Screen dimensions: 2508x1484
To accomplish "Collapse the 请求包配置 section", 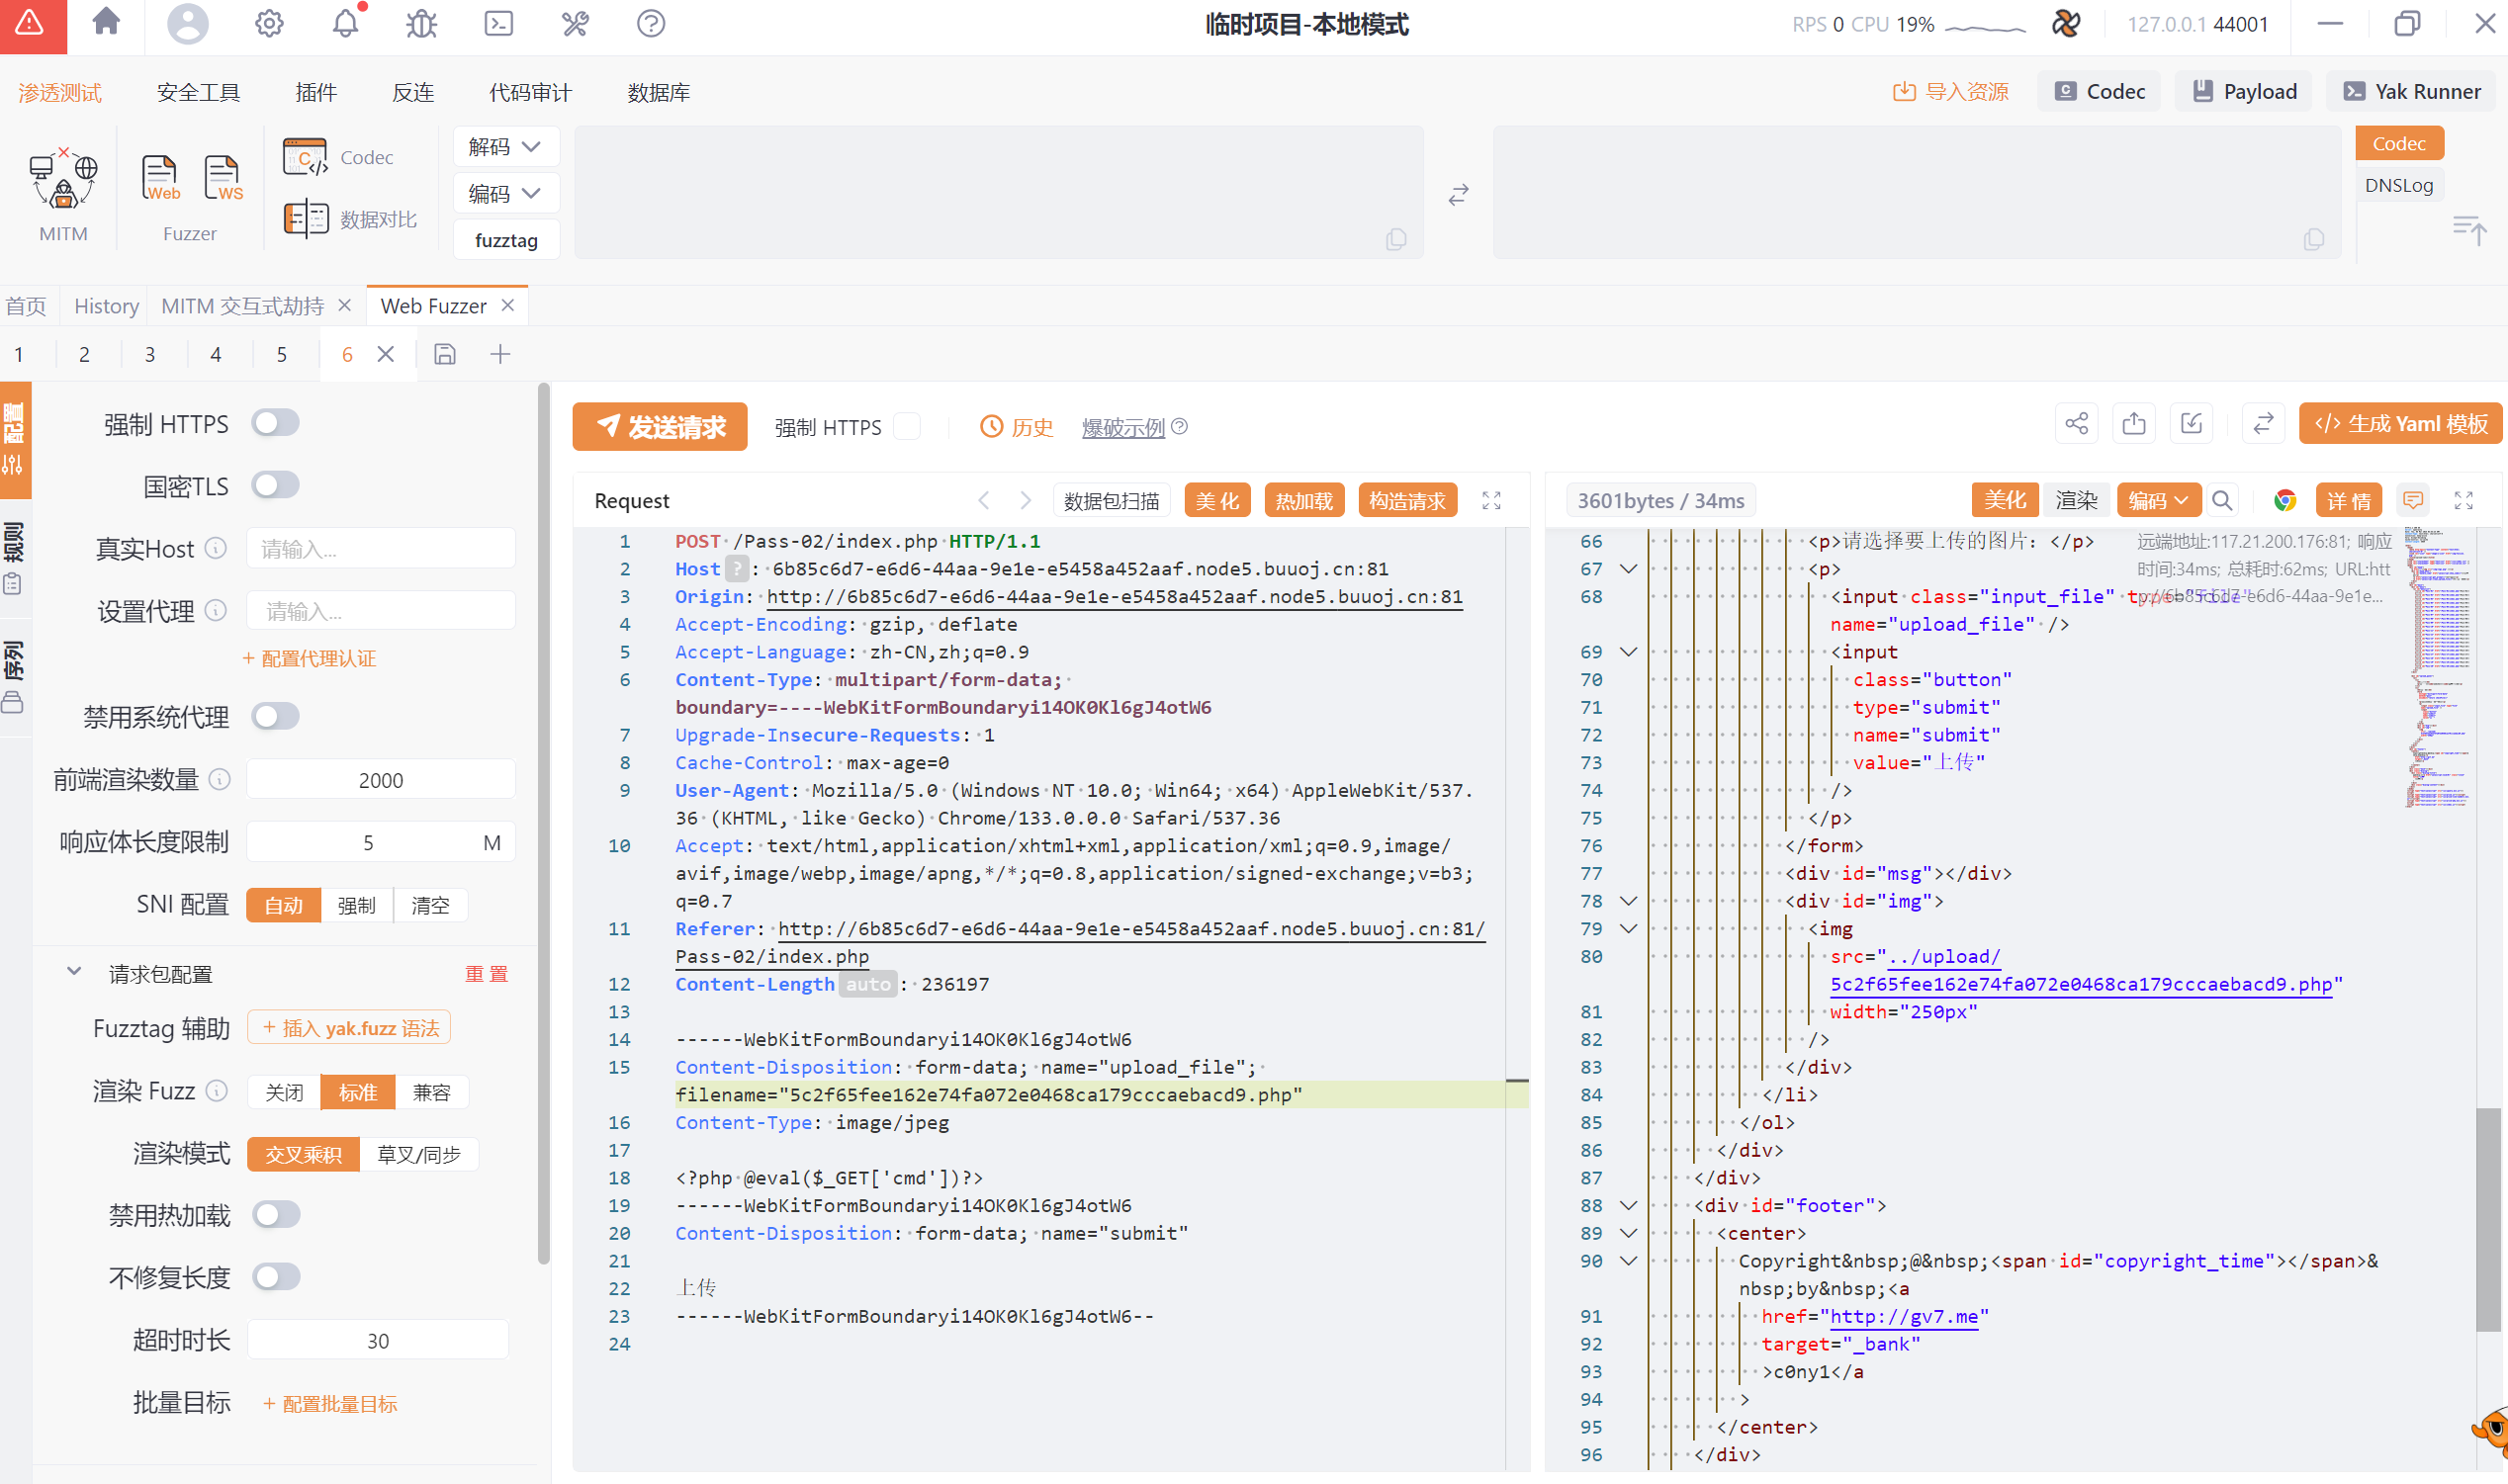I will click(74, 973).
